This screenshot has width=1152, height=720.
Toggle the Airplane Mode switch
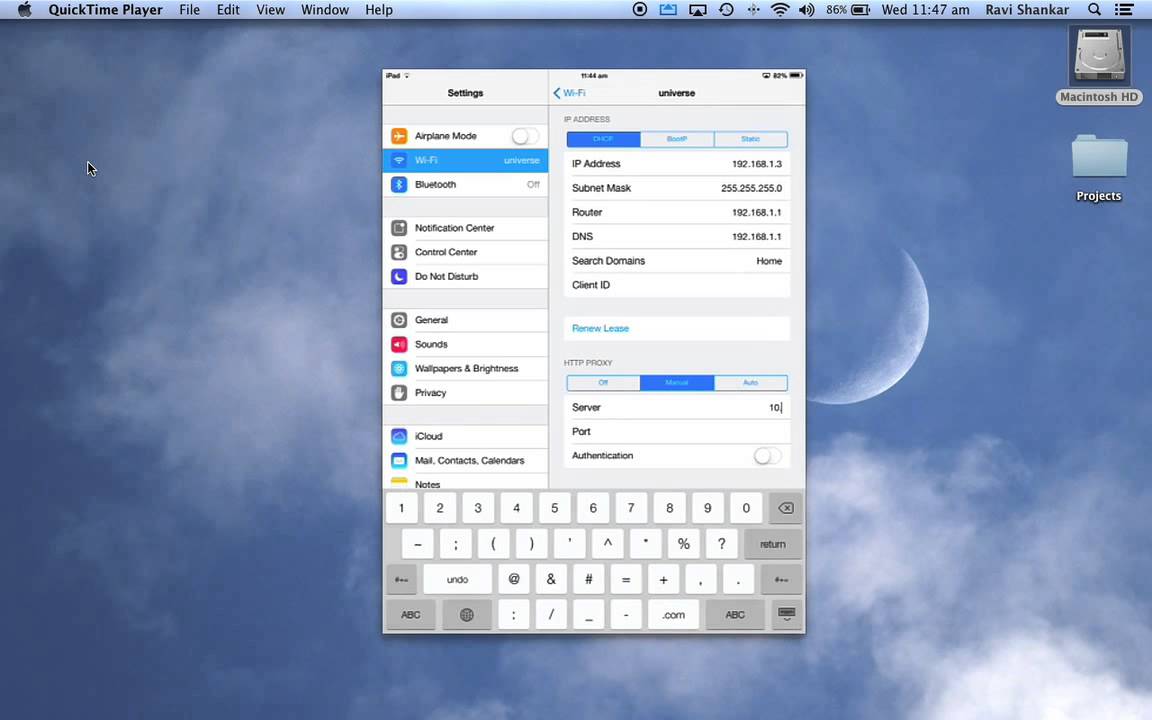(525, 136)
